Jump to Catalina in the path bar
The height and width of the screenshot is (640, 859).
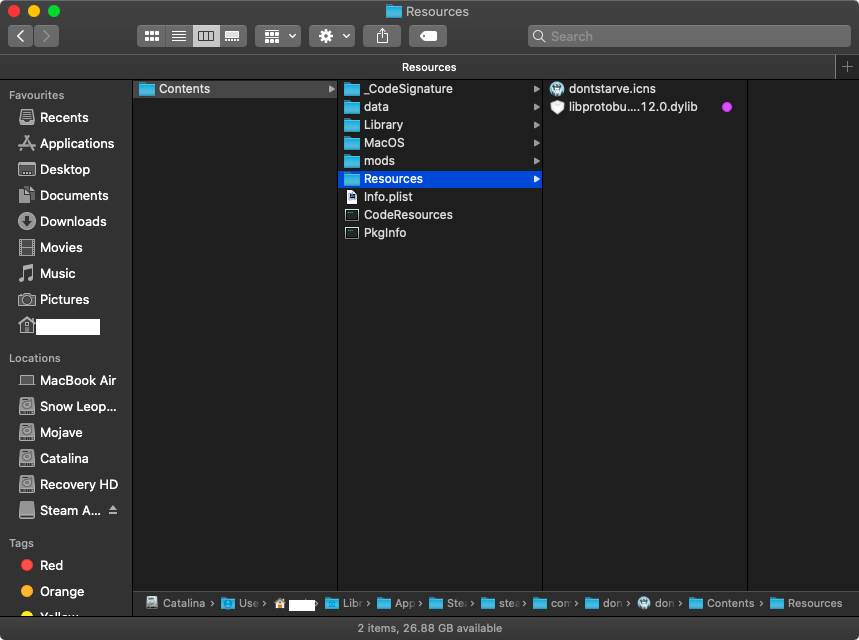tap(176, 603)
